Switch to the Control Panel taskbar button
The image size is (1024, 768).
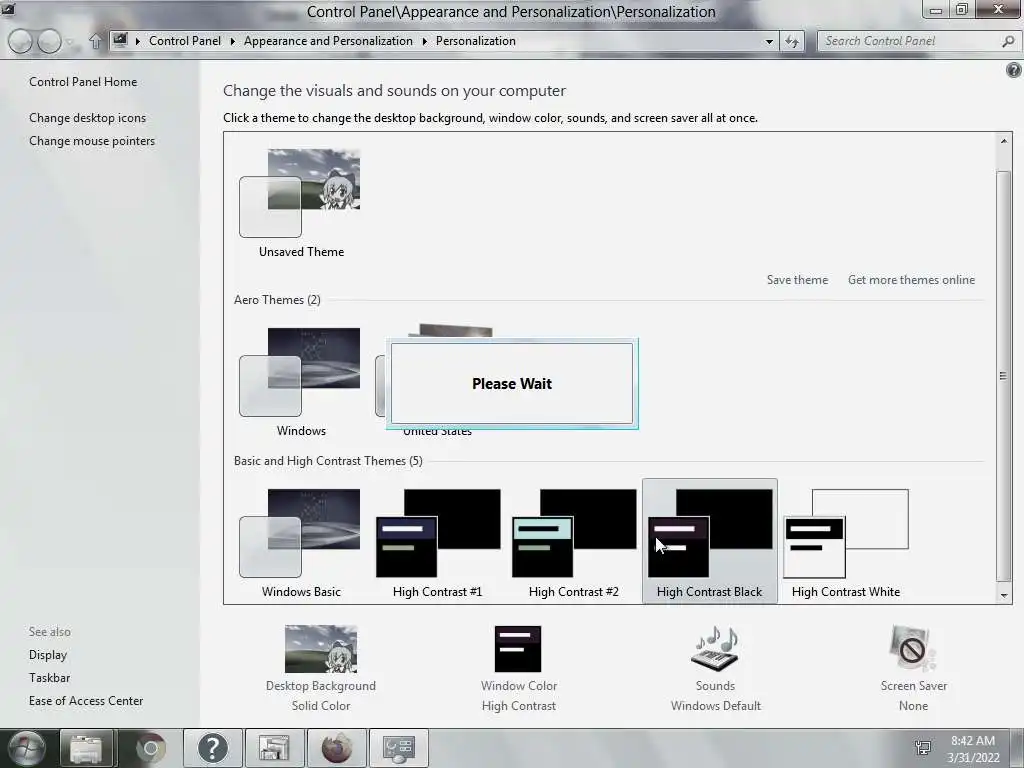[x=398, y=748]
